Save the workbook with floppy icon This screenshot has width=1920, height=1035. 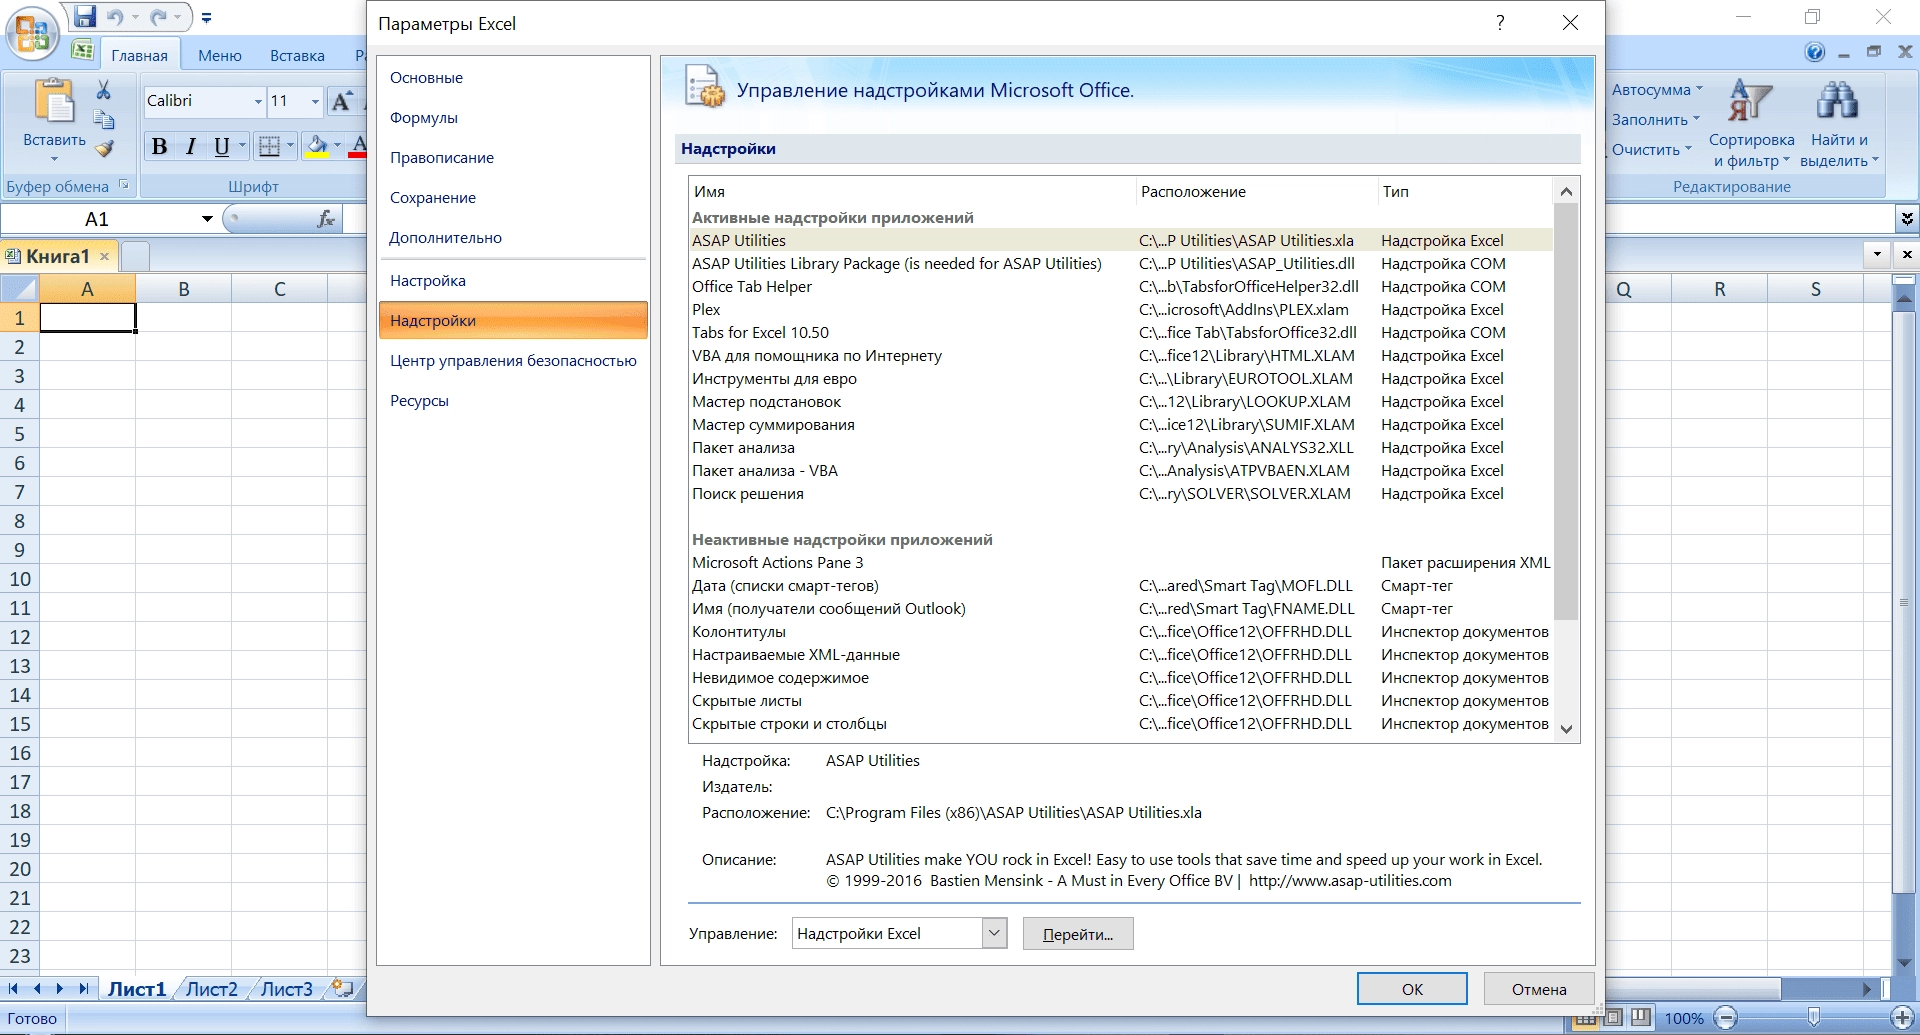pyautogui.click(x=85, y=17)
